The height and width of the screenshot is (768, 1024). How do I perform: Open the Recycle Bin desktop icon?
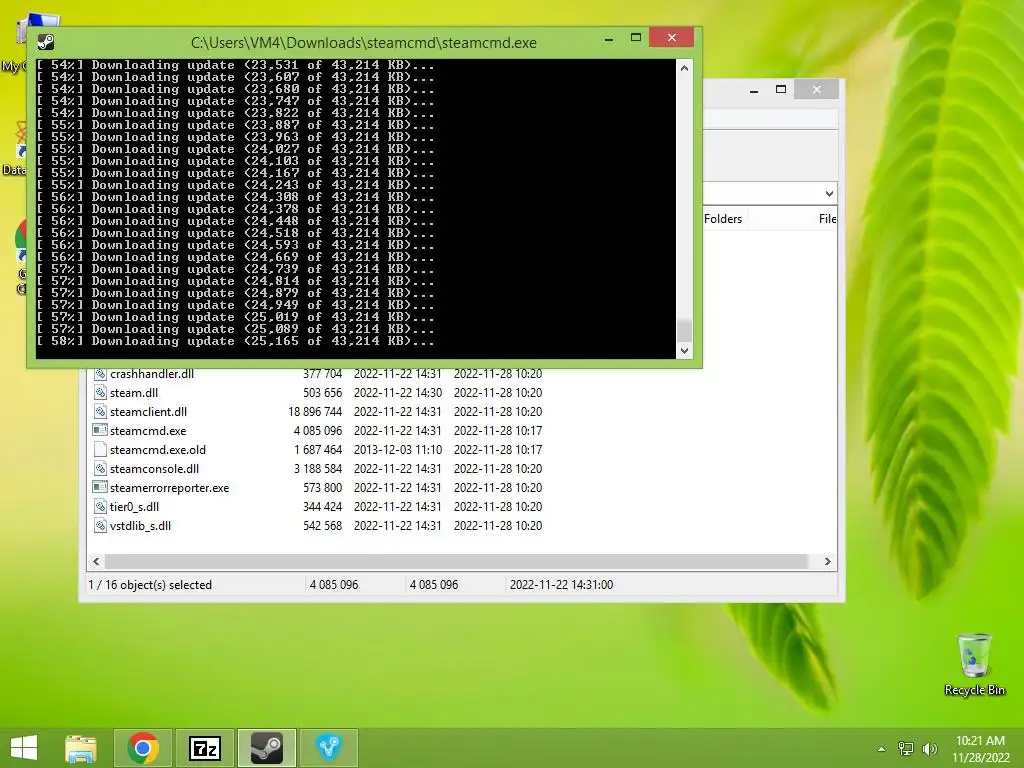click(x=974, y=664)
